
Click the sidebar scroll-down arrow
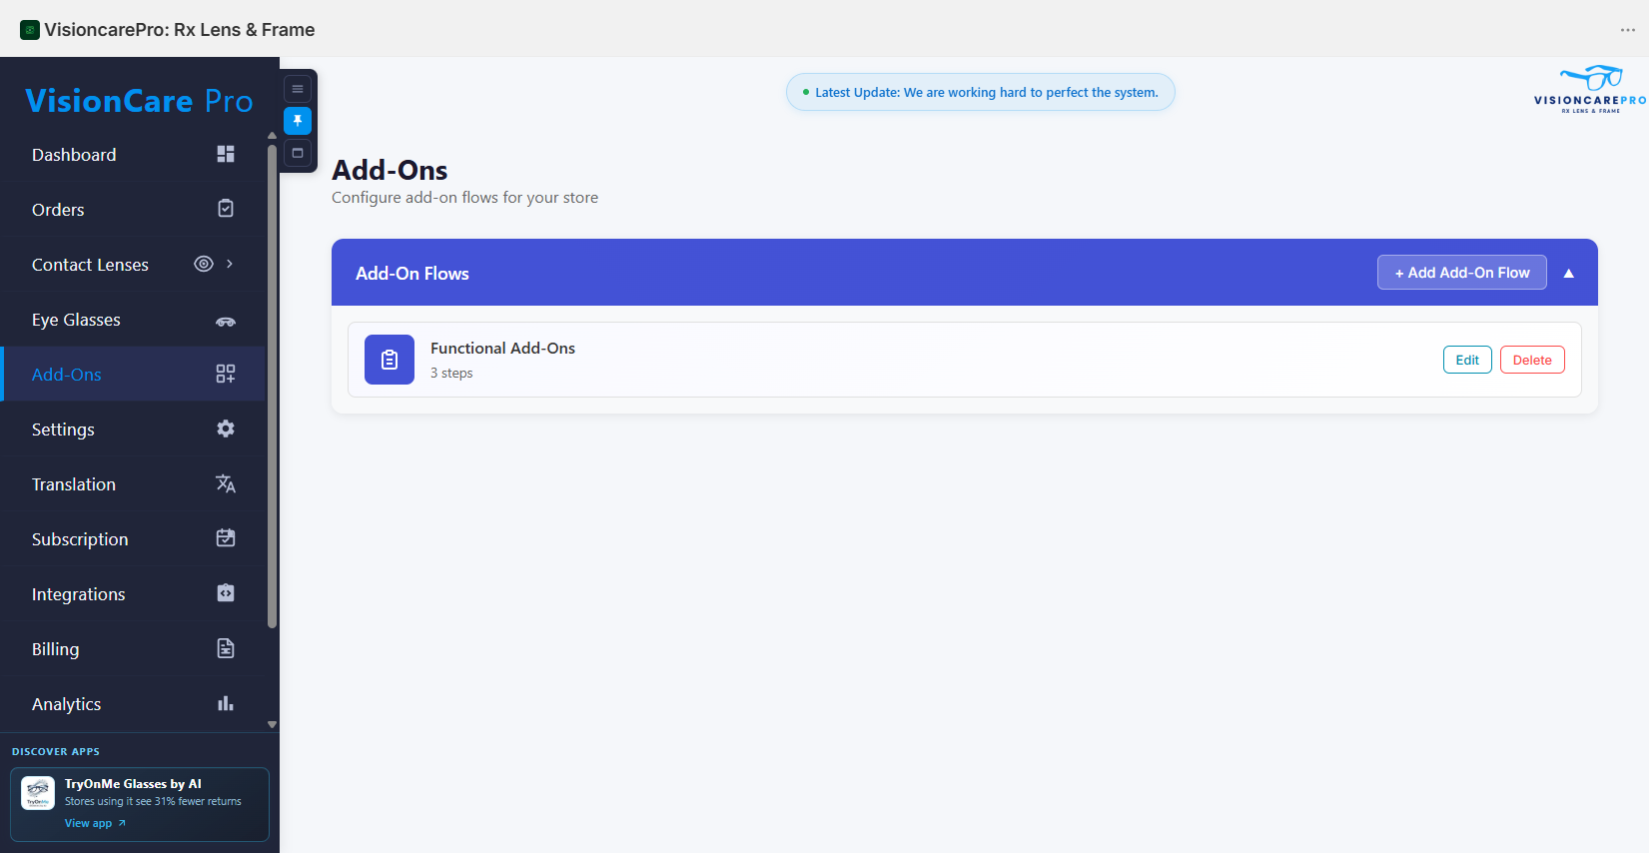(272, 724)
